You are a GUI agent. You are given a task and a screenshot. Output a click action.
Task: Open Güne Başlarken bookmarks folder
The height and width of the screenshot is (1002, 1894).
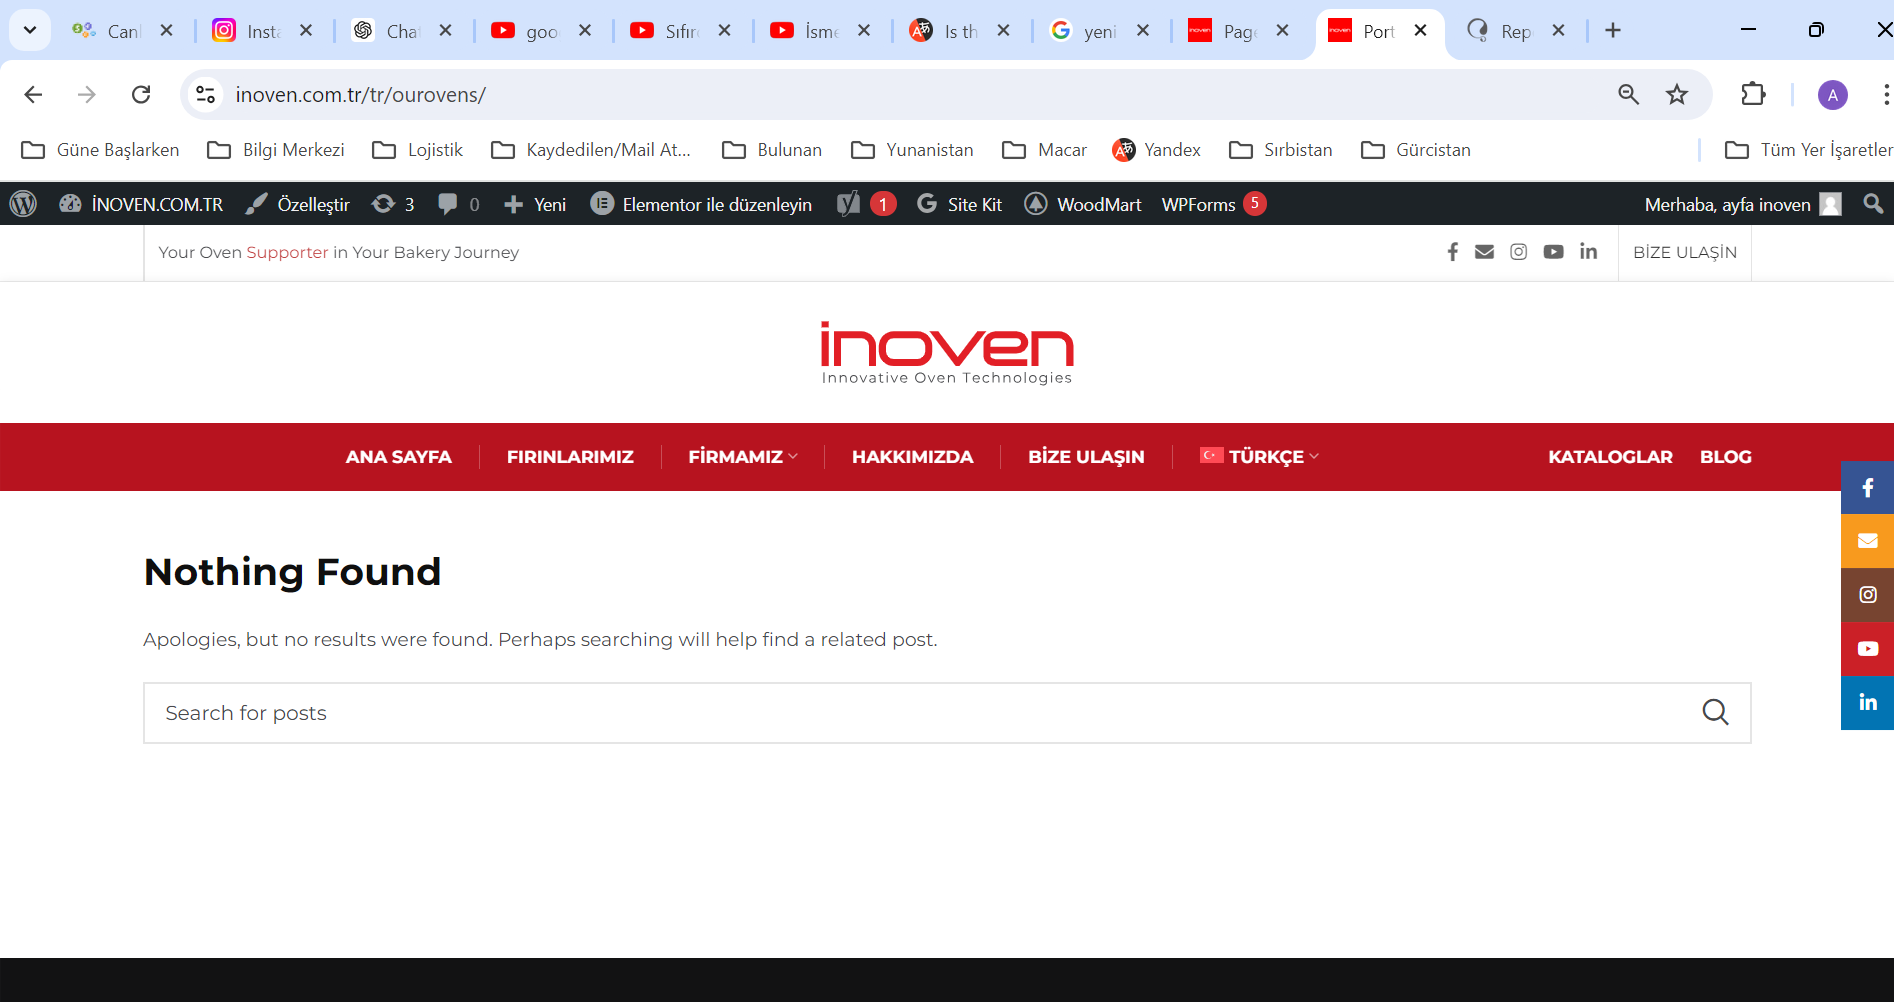click(x=101, y=150)
